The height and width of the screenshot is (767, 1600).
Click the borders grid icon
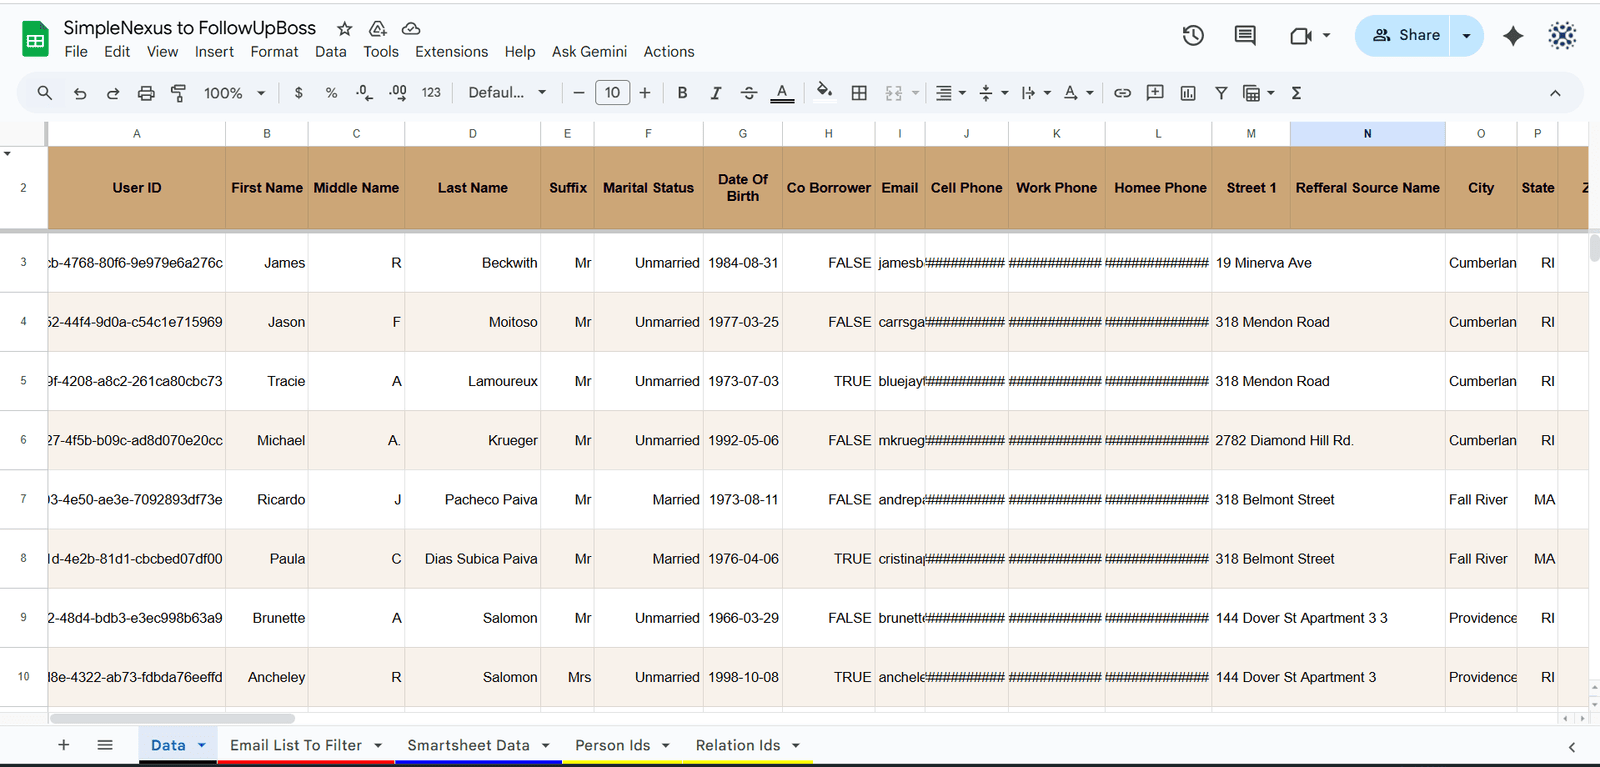(x=859, y=93)
